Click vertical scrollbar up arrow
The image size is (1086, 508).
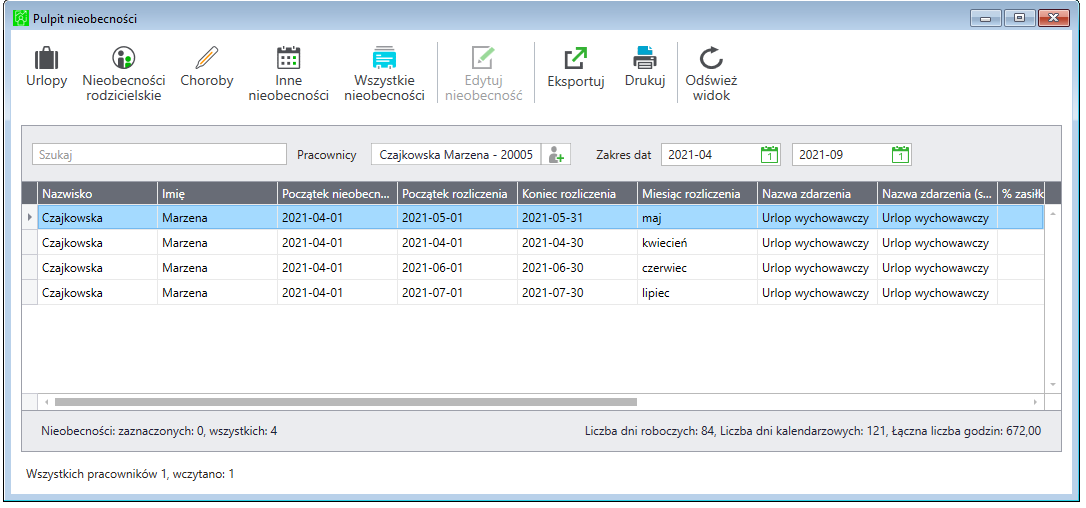click(1053, 213)
